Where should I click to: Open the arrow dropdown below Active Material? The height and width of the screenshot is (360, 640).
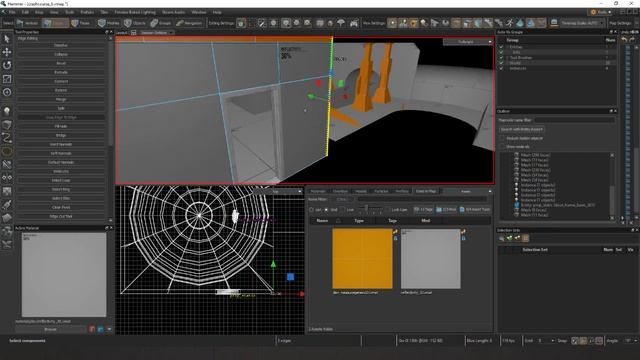(x=109, y=329)
